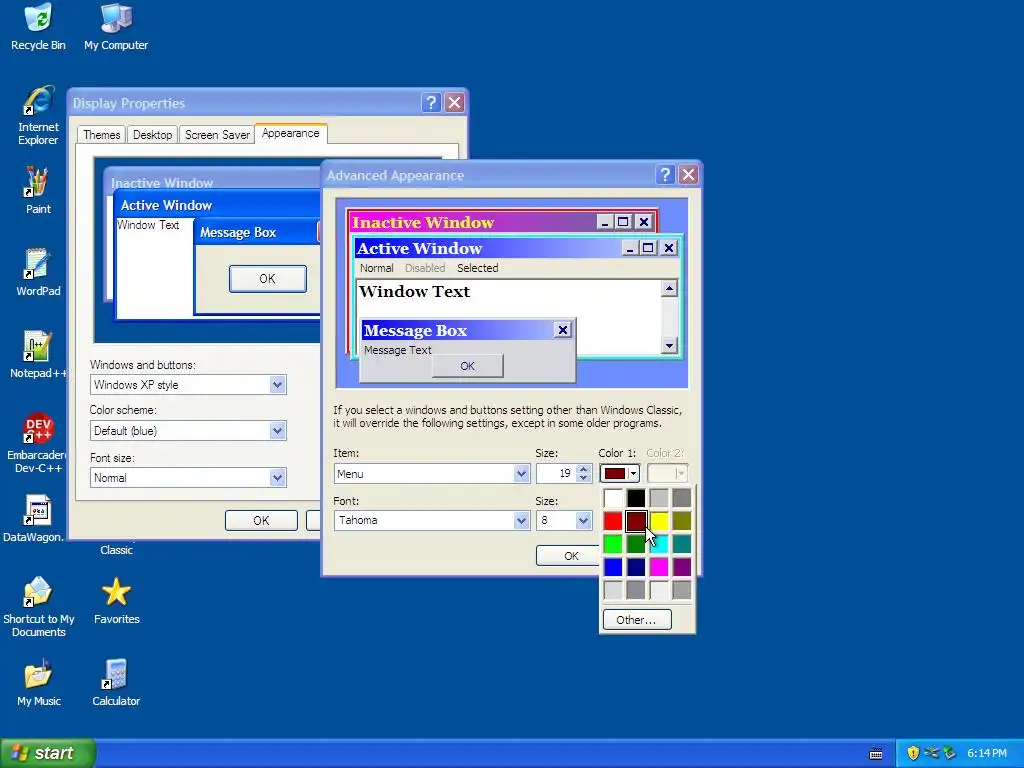Click OK in Advanced Appearance dialog
Image resolution: width=1024 pixels, height=768 pixels.
pyautogui.click(x=567, y=555)
